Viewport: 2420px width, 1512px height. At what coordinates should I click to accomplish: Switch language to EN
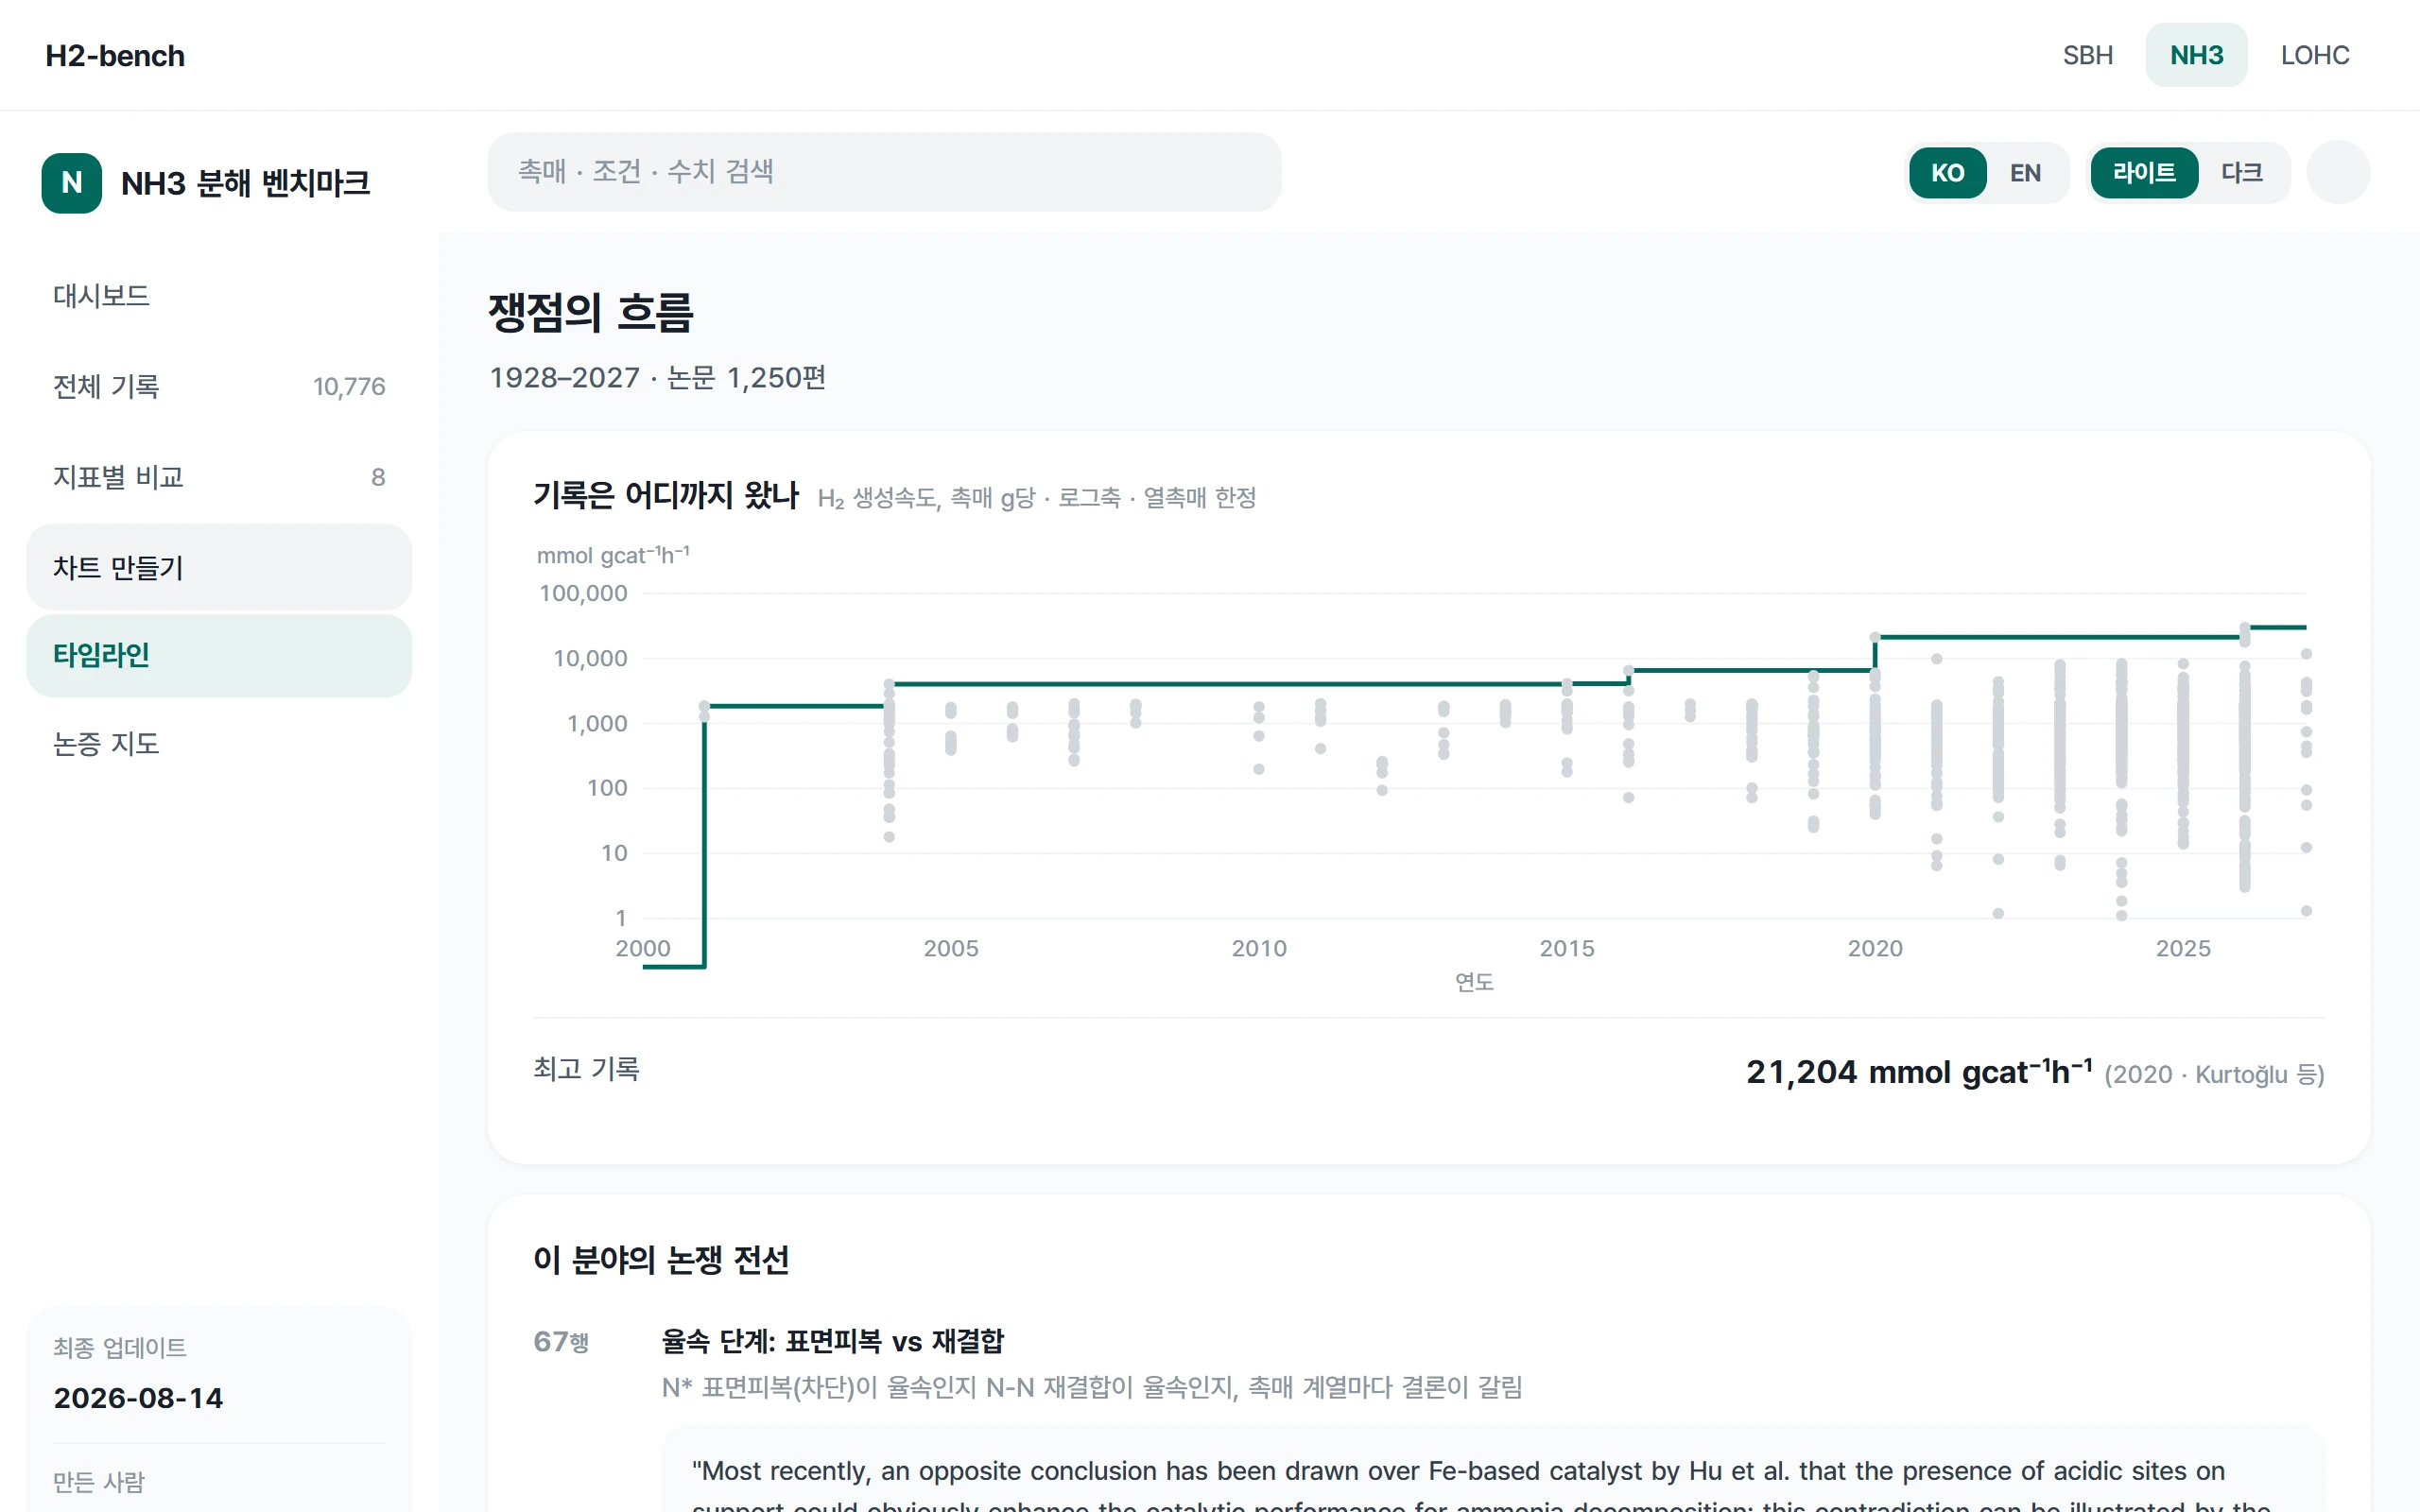pyautogui.click(x=2025, y=173)
